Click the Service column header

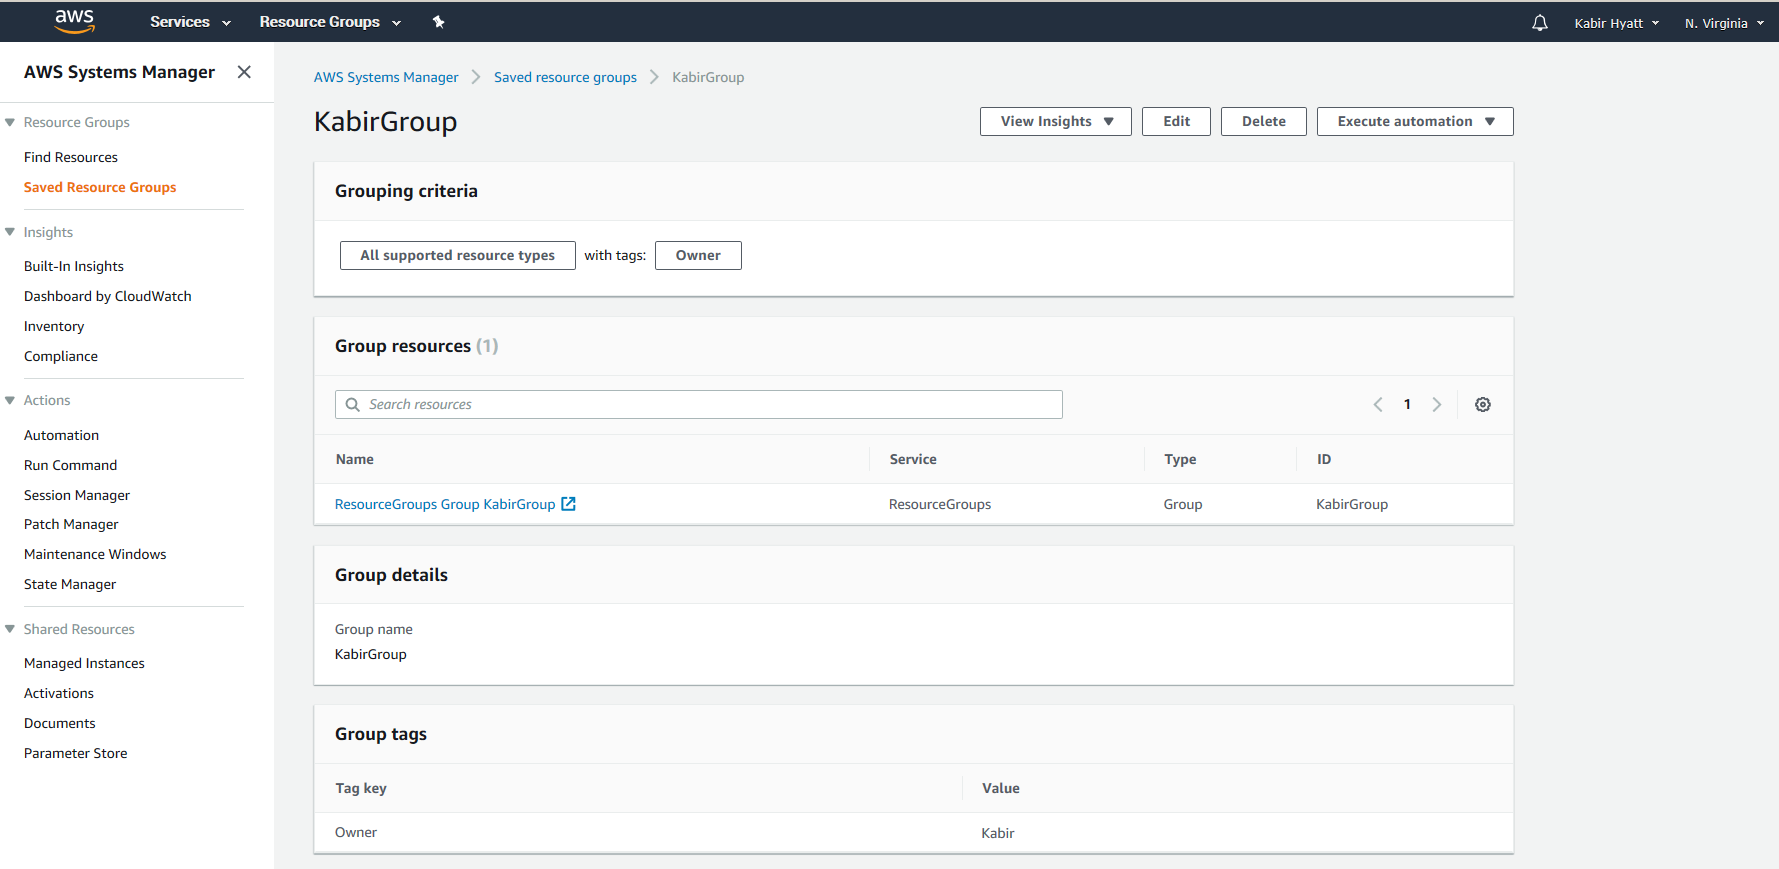(913, 459)
